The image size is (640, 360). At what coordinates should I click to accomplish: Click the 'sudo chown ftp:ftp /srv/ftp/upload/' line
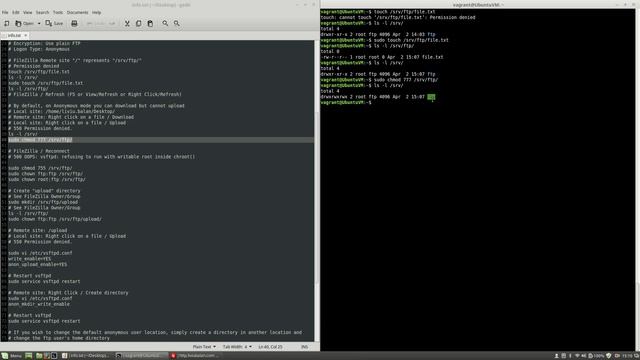(55, 219)
